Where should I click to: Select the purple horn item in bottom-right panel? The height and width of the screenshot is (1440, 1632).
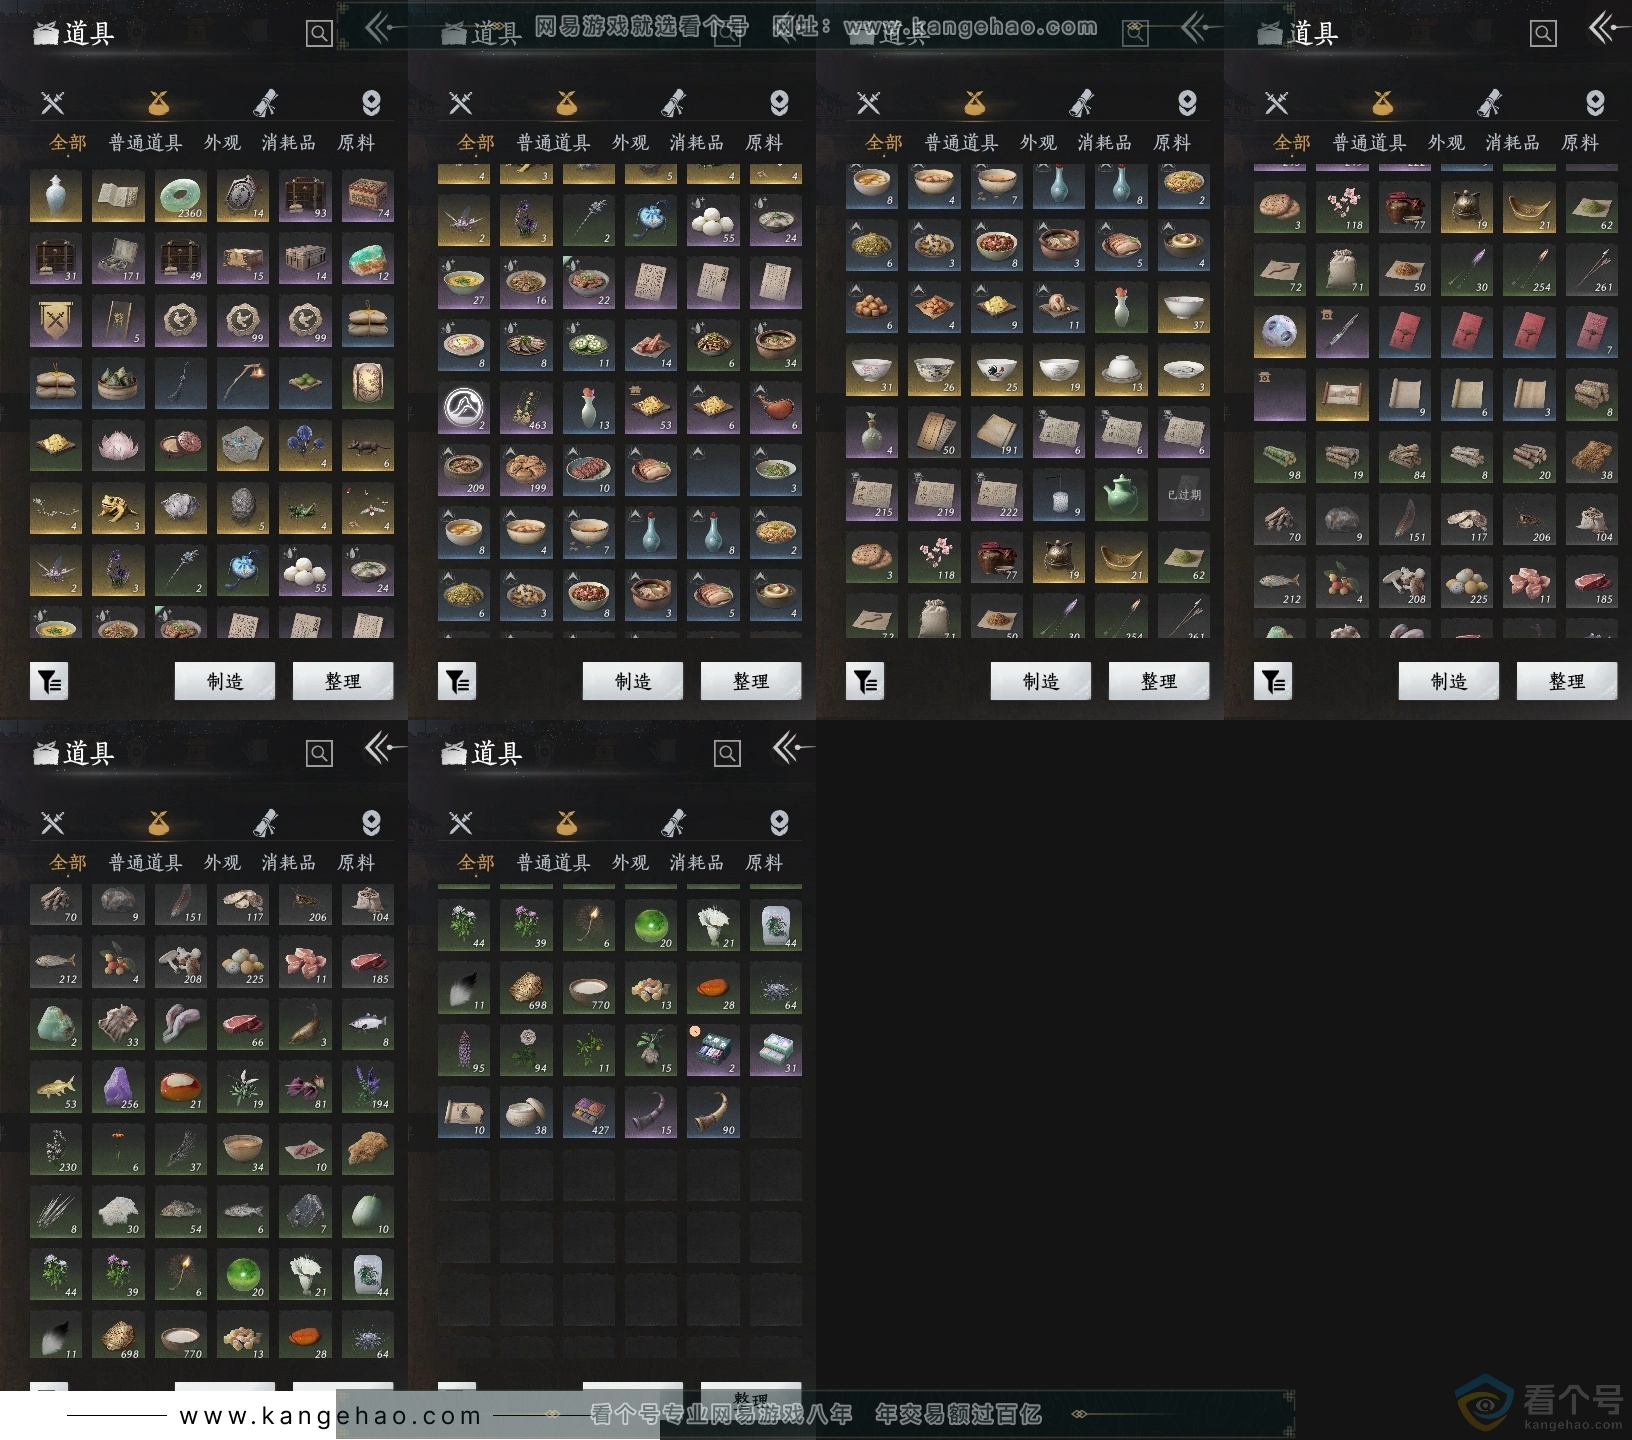click(651, 1112)
